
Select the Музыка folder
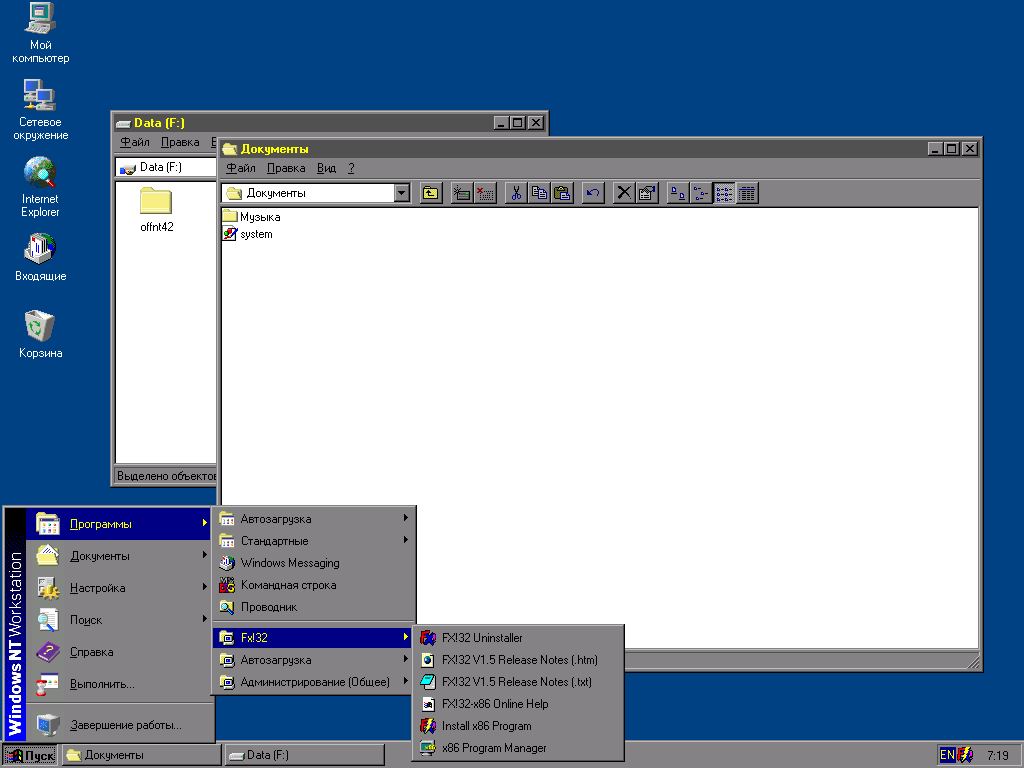(259, 217)
